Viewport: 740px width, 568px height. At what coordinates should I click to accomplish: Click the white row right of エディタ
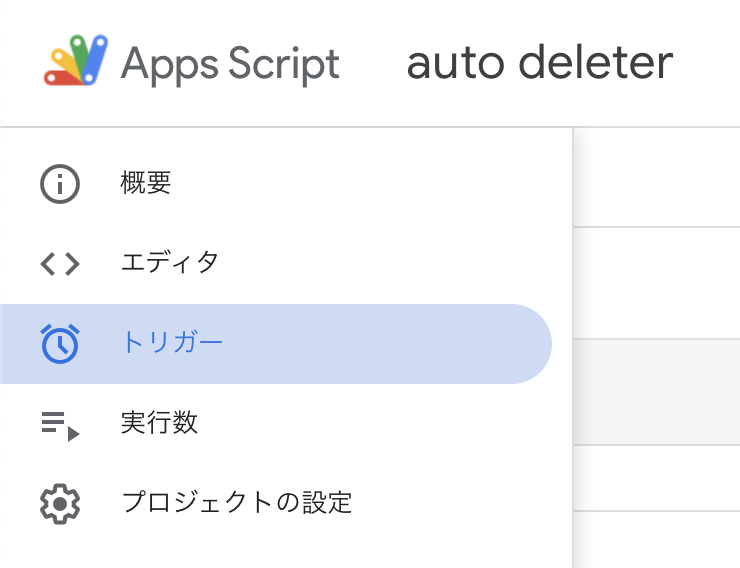coord(656,282)
